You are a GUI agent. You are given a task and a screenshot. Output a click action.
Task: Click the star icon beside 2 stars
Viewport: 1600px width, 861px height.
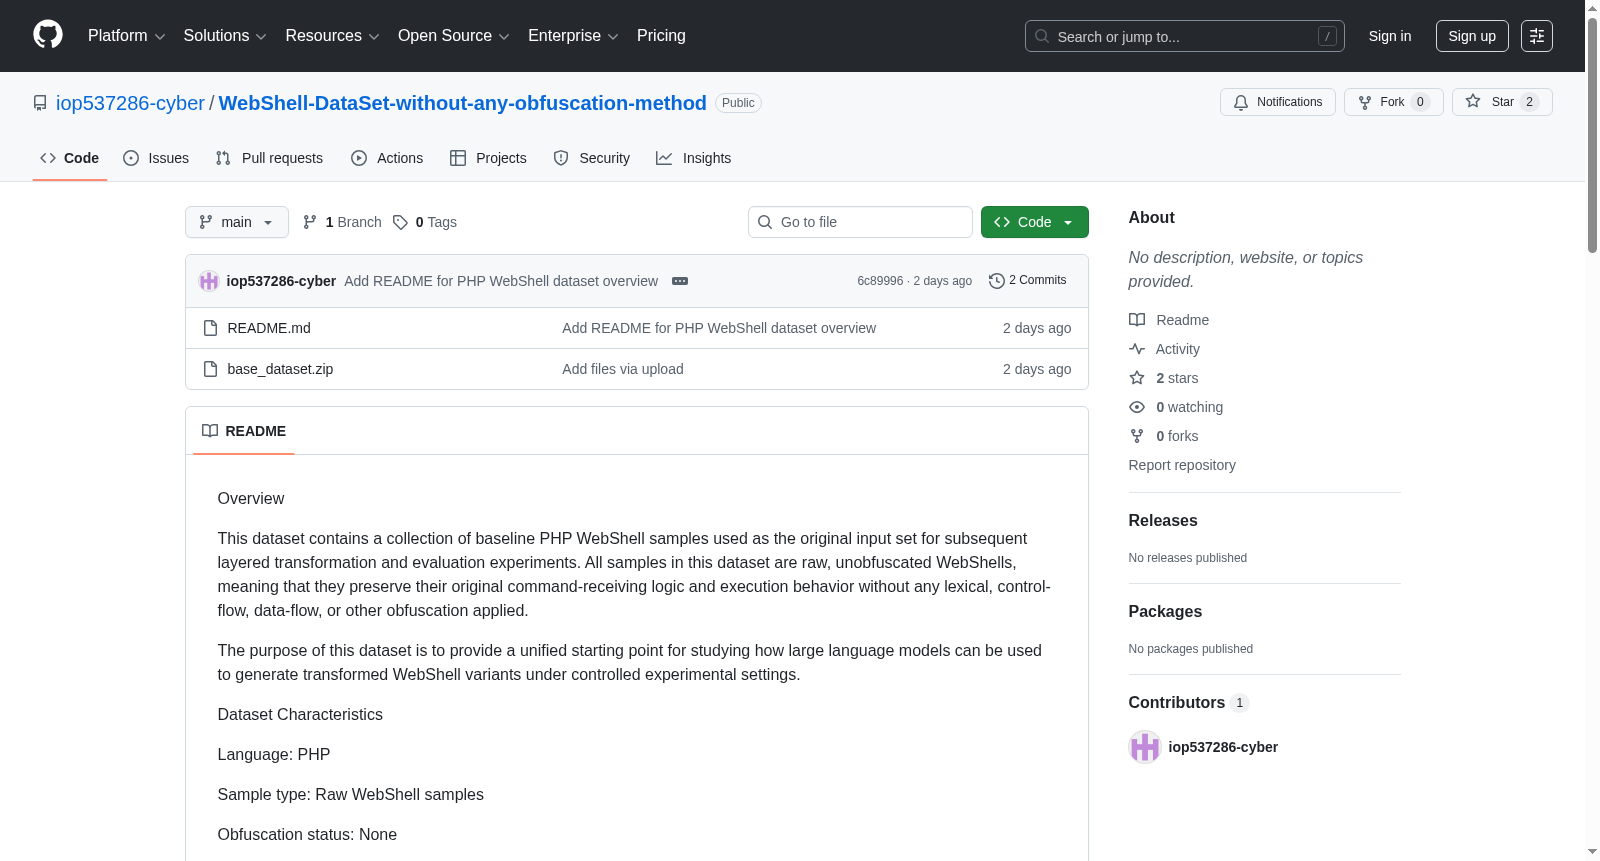[x=1137, y=378]
